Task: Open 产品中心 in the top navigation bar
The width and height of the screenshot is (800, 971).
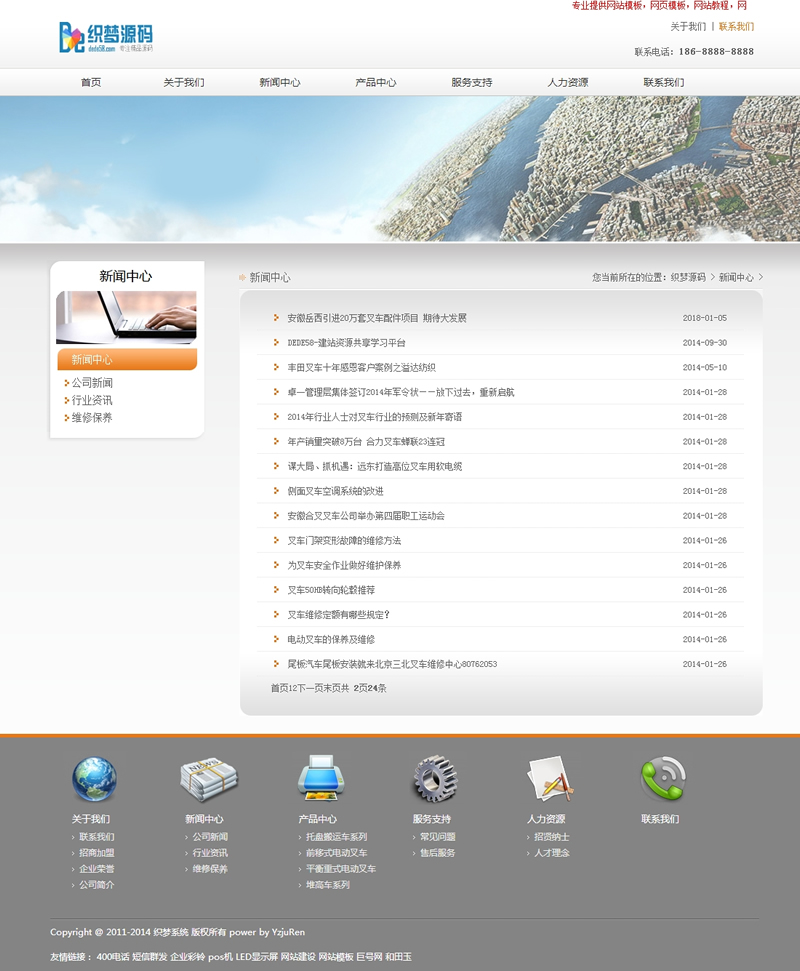Action: pos(376,83)
